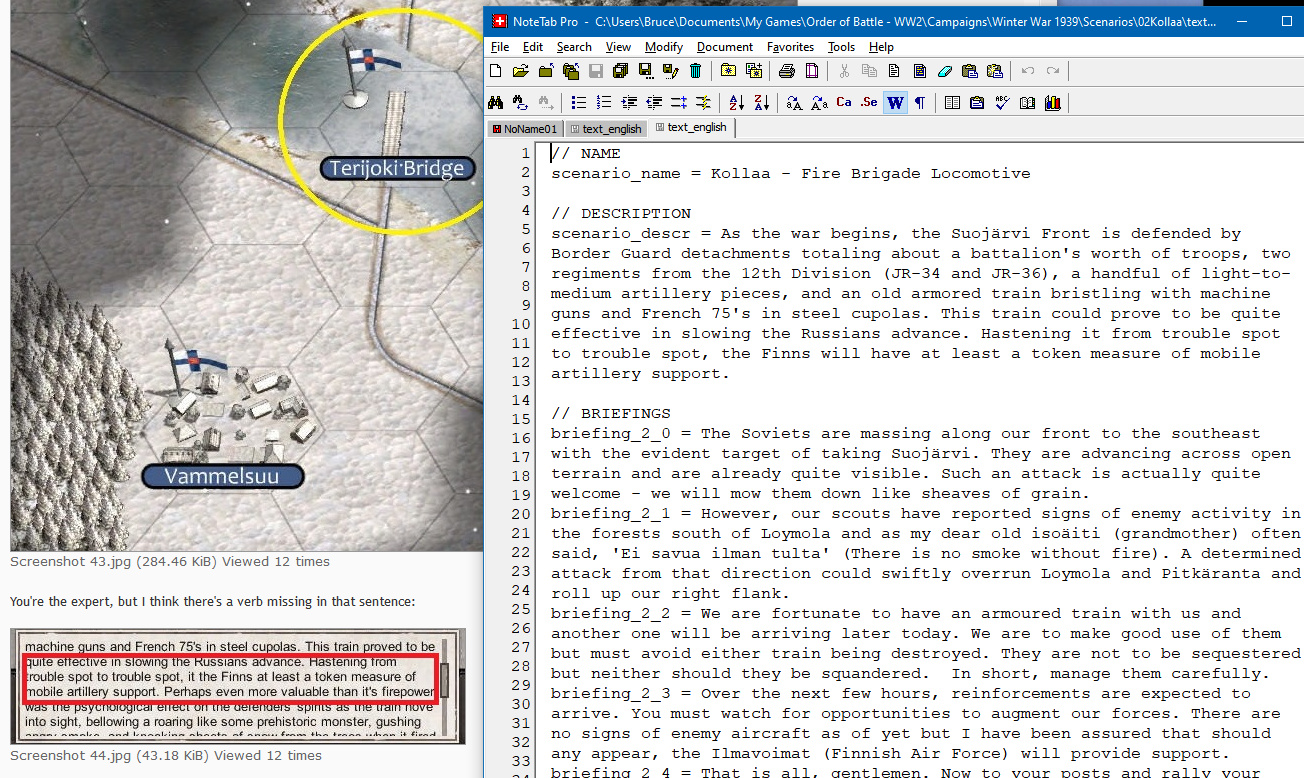Click the '// BRIEFINGS' comment line
This screenshot has height=778, width=1304.
(x=611, y=414)
